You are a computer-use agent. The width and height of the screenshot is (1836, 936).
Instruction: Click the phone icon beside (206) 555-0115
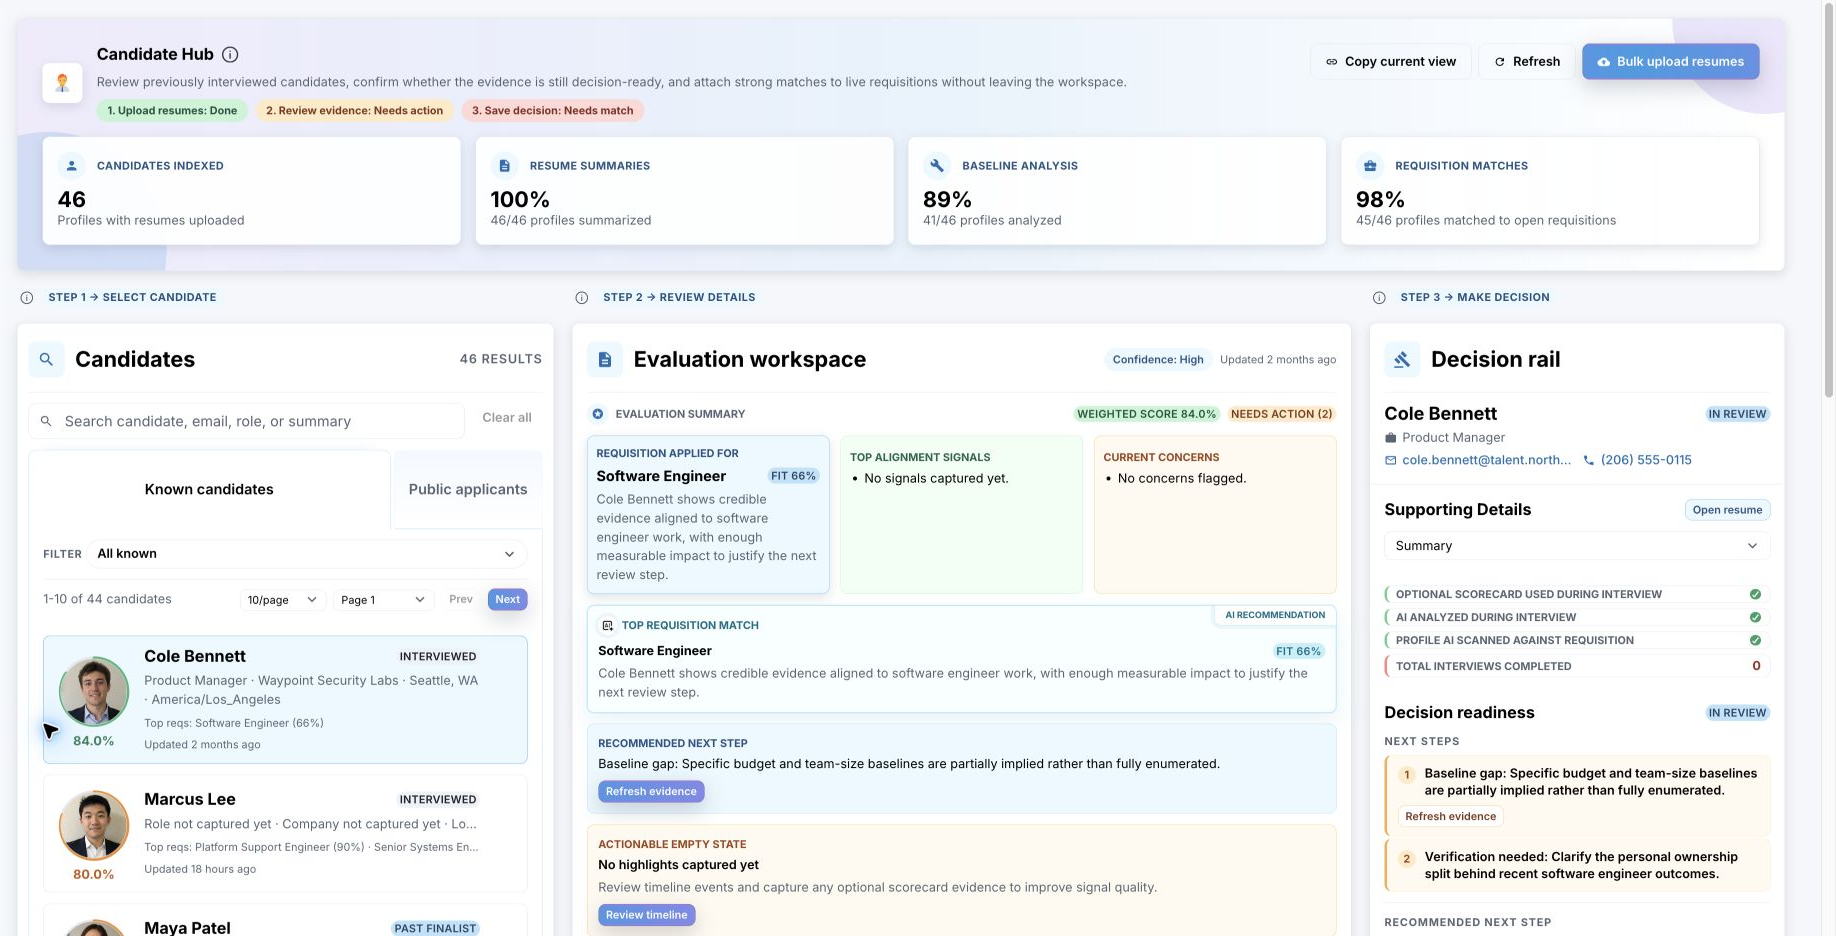click(x=1589, y=460)
